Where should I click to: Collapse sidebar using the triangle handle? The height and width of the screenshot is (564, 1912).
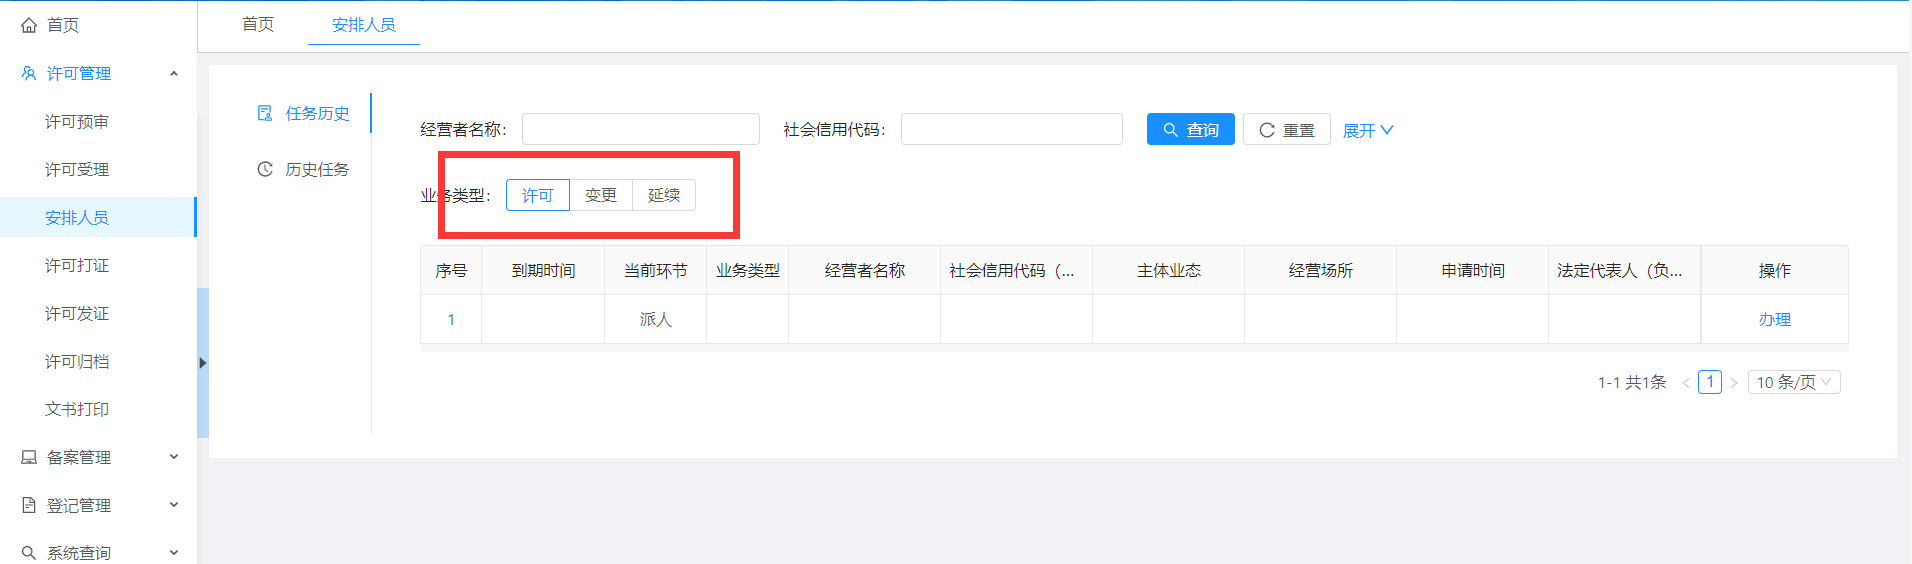[x=203, y=363]
